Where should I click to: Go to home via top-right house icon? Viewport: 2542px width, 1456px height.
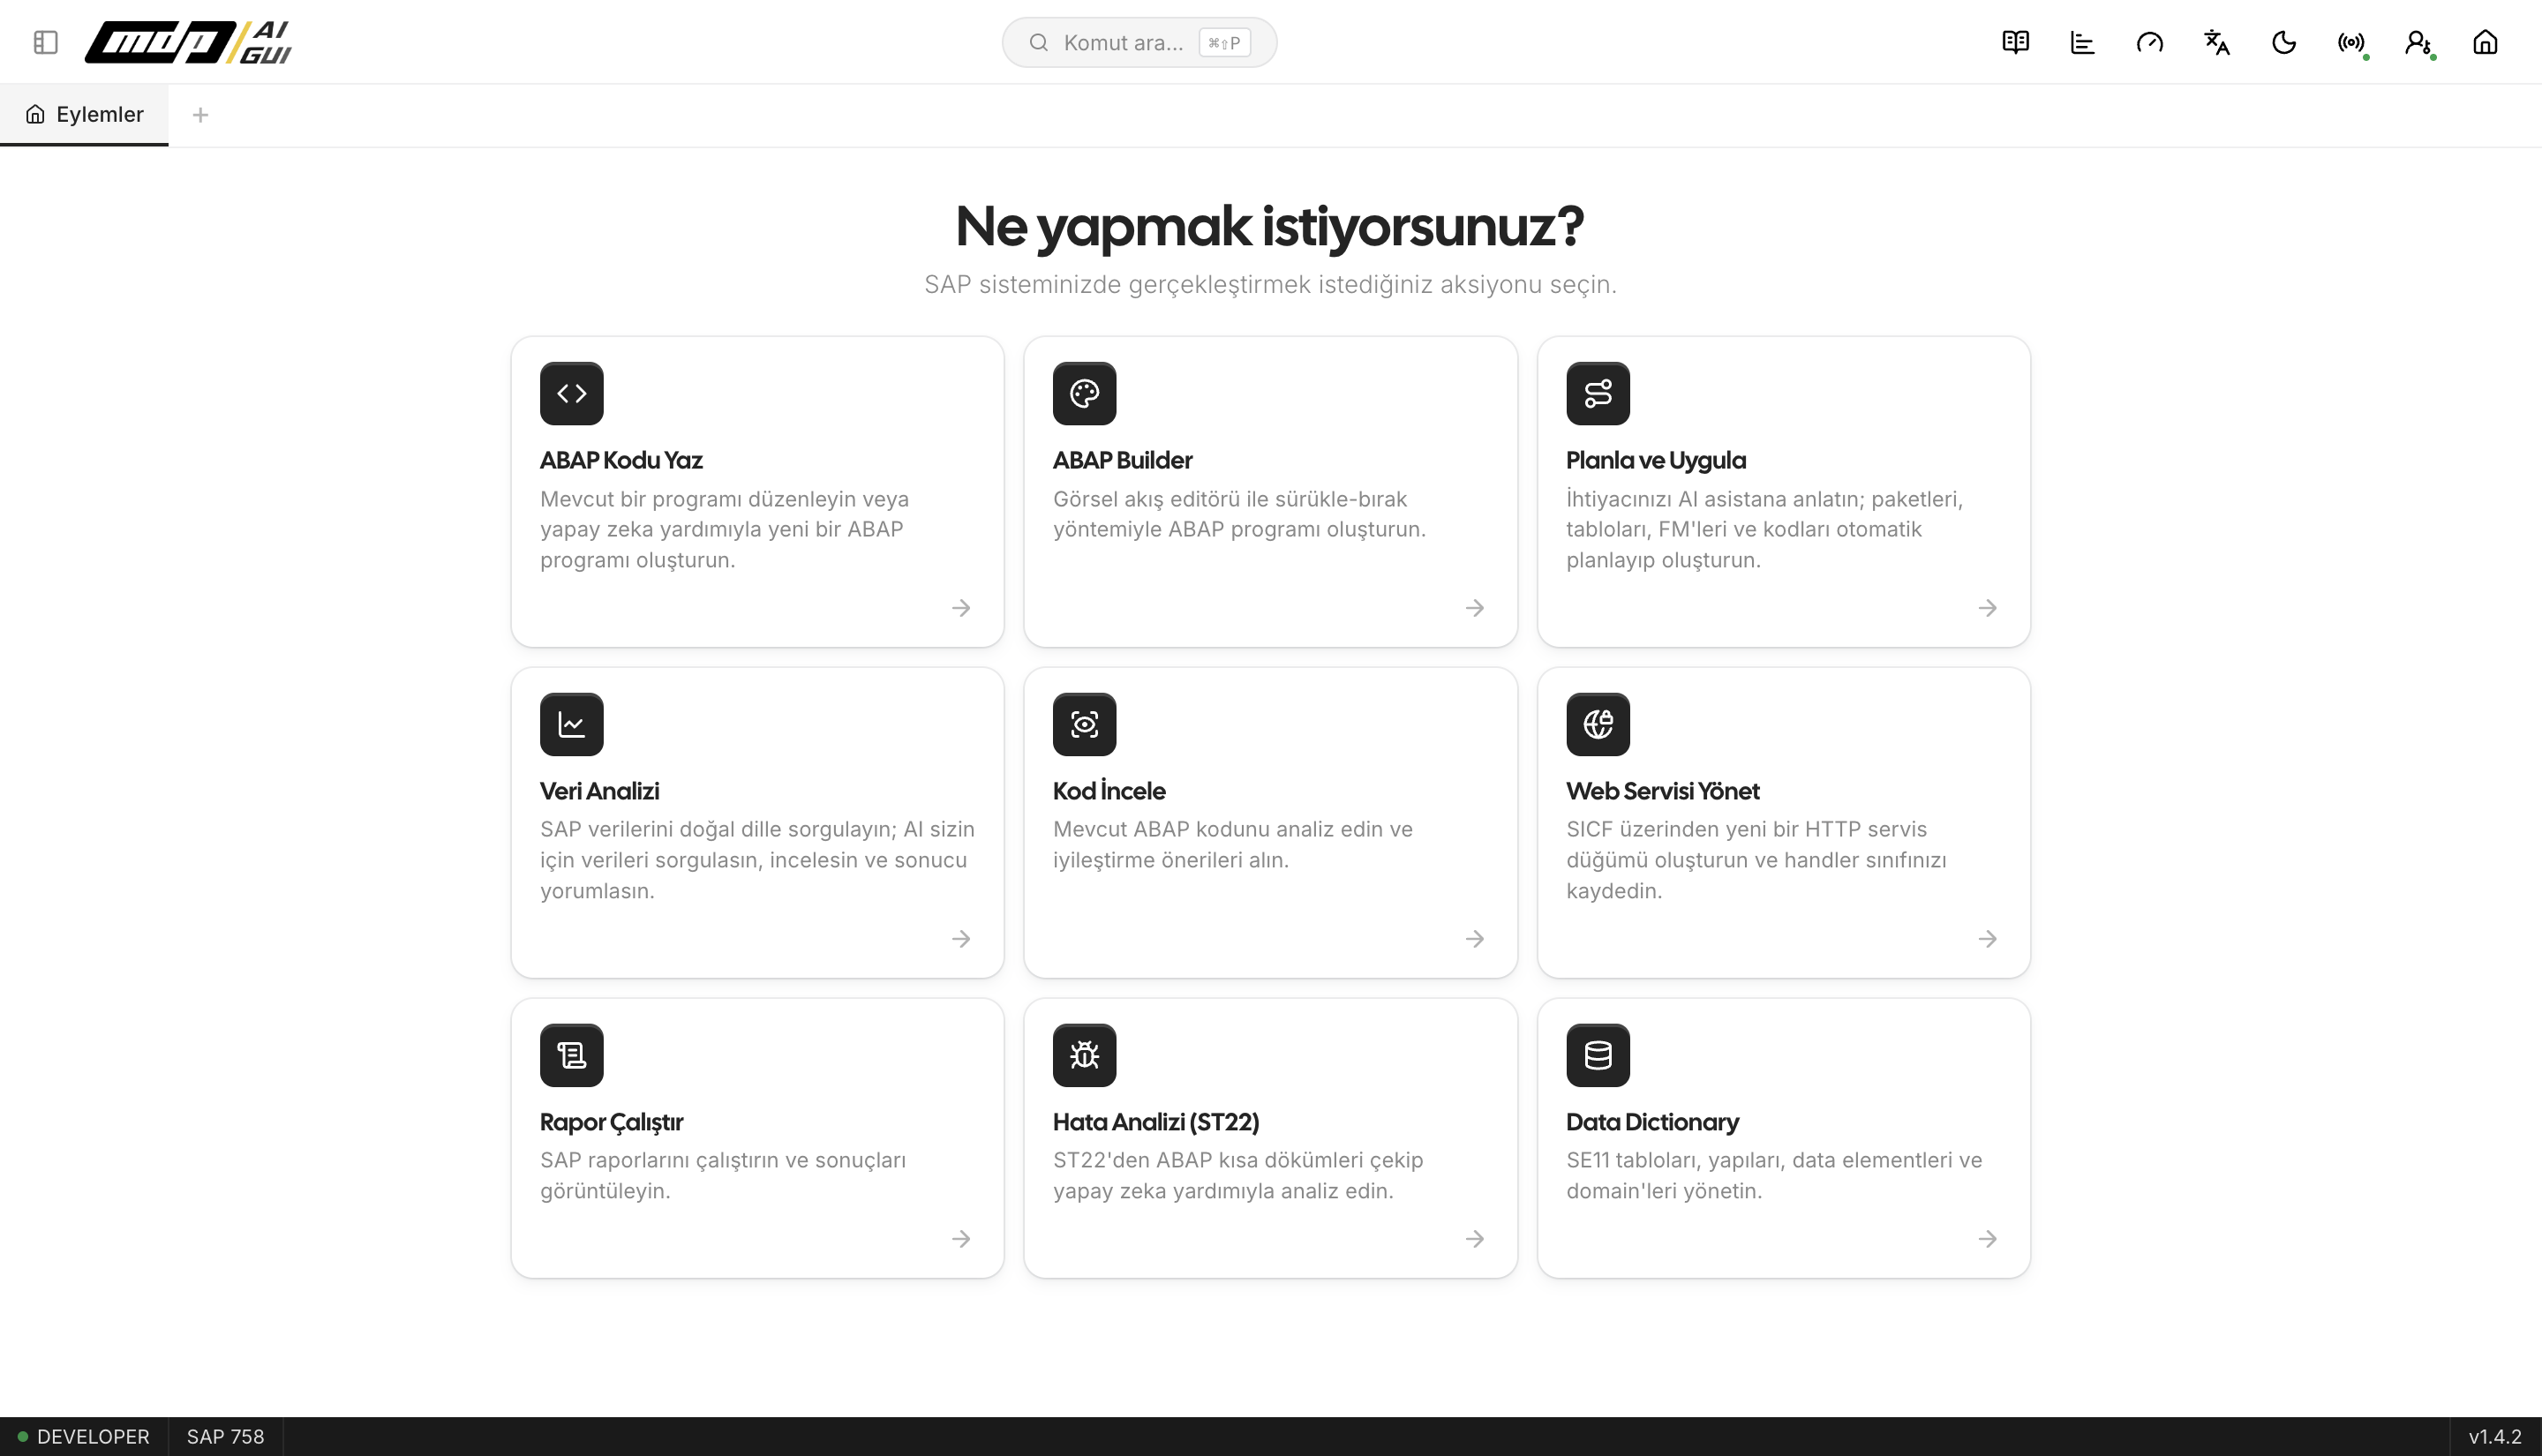pos(2485,42)
